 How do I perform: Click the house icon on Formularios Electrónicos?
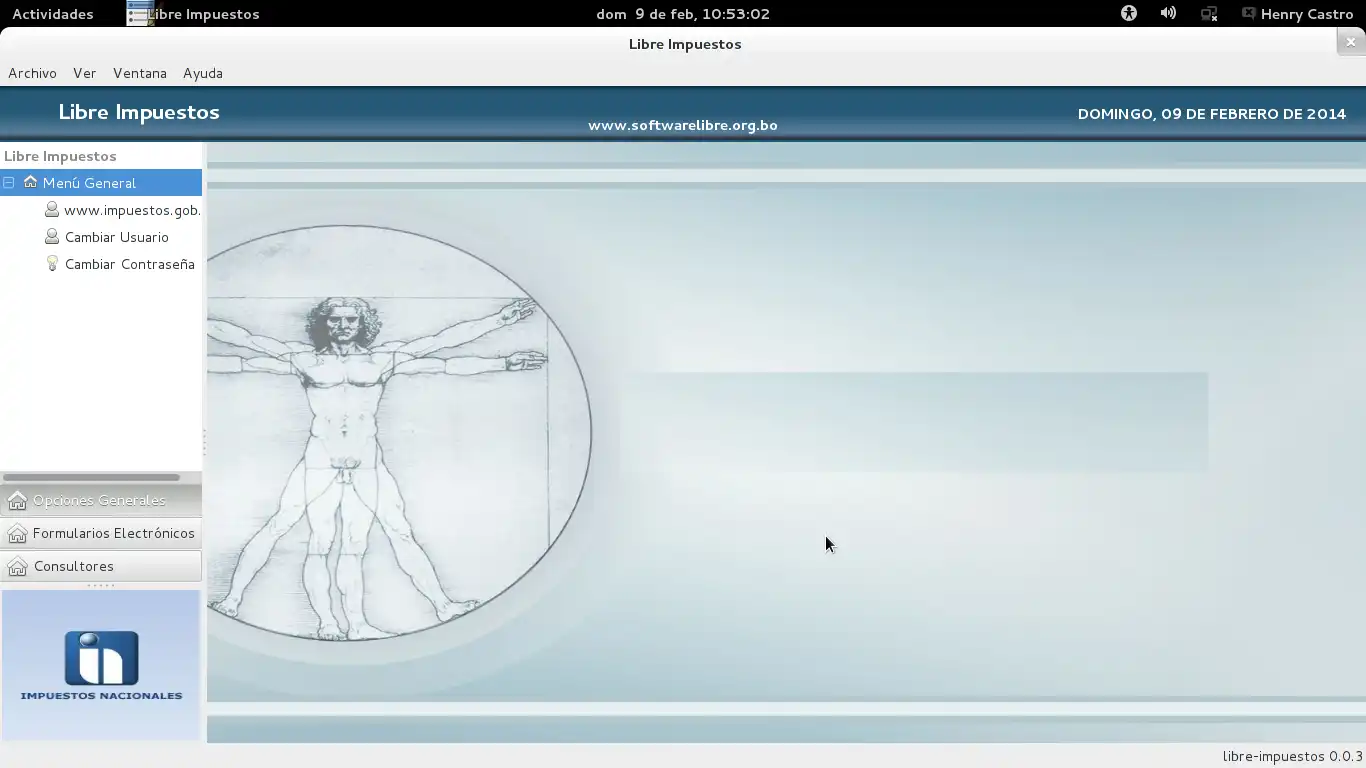point(17,533)
